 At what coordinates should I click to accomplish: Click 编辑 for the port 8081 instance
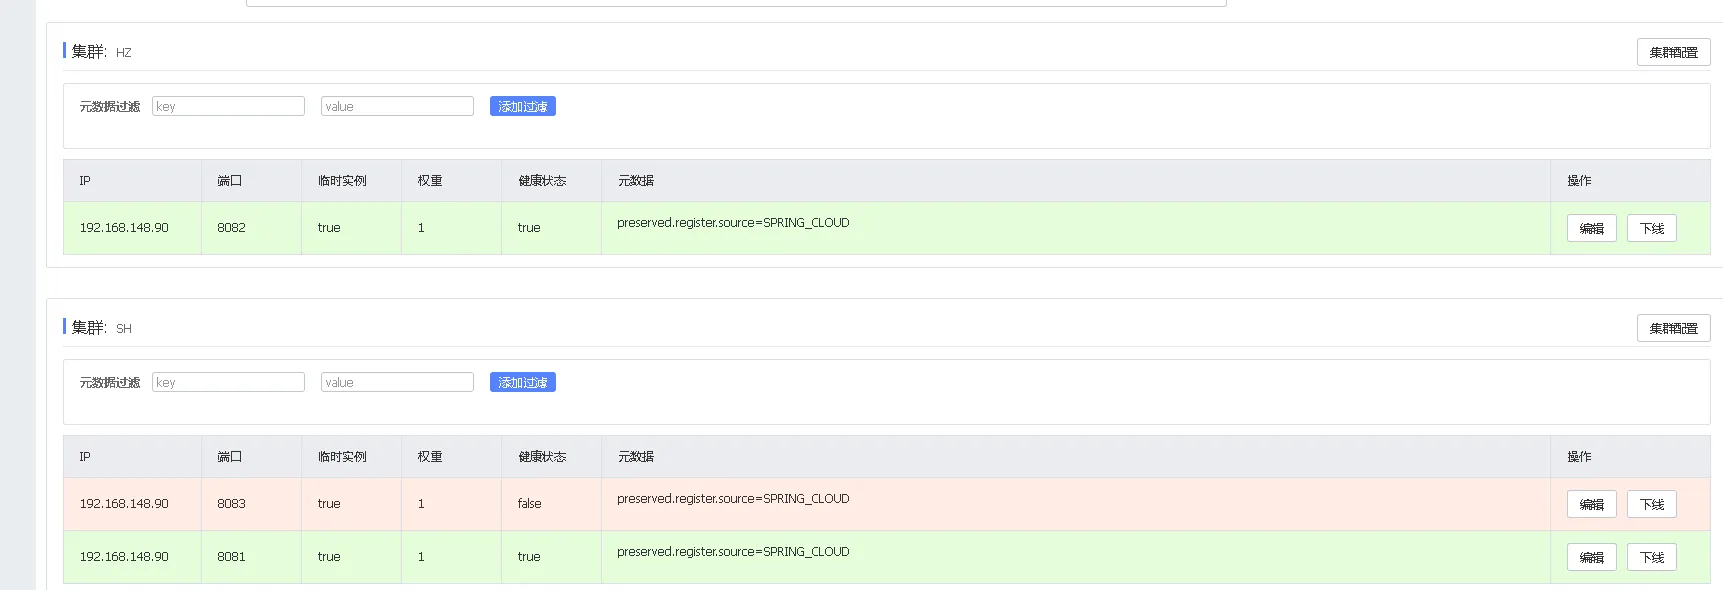tap(1591, 557)
